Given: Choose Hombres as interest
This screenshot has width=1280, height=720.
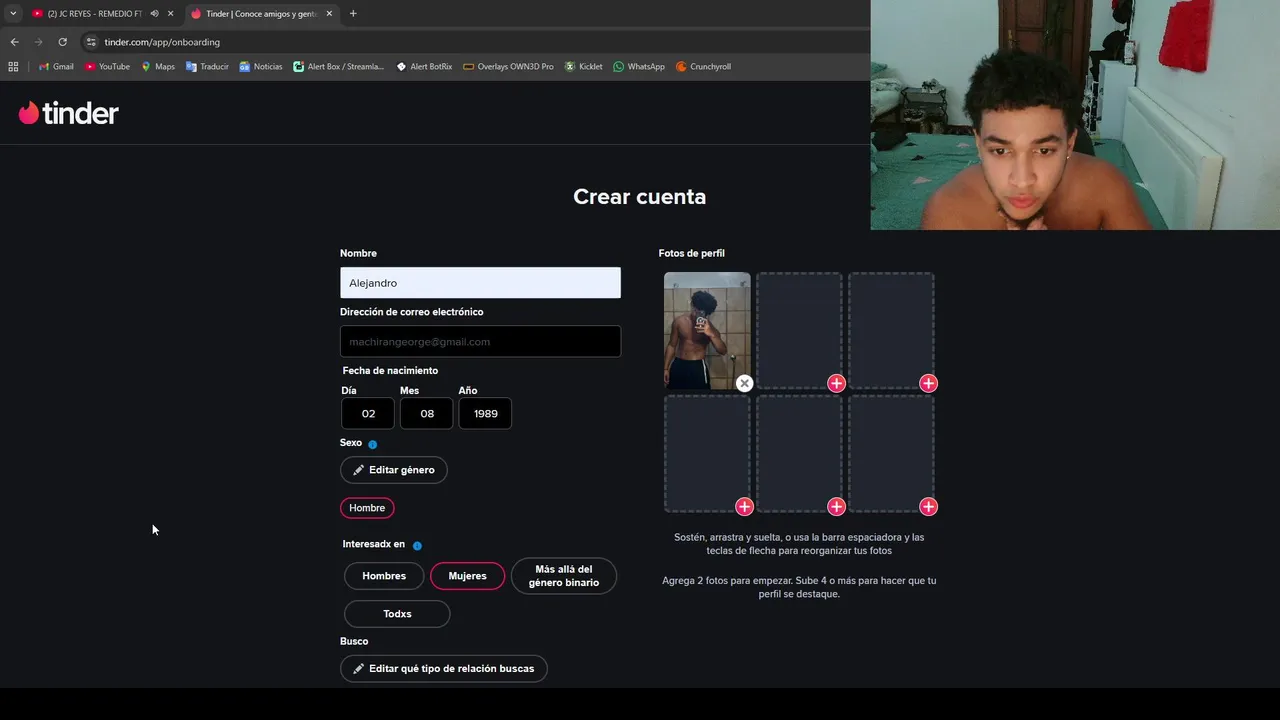Looking at the screenshot, I should pos(384,576).
